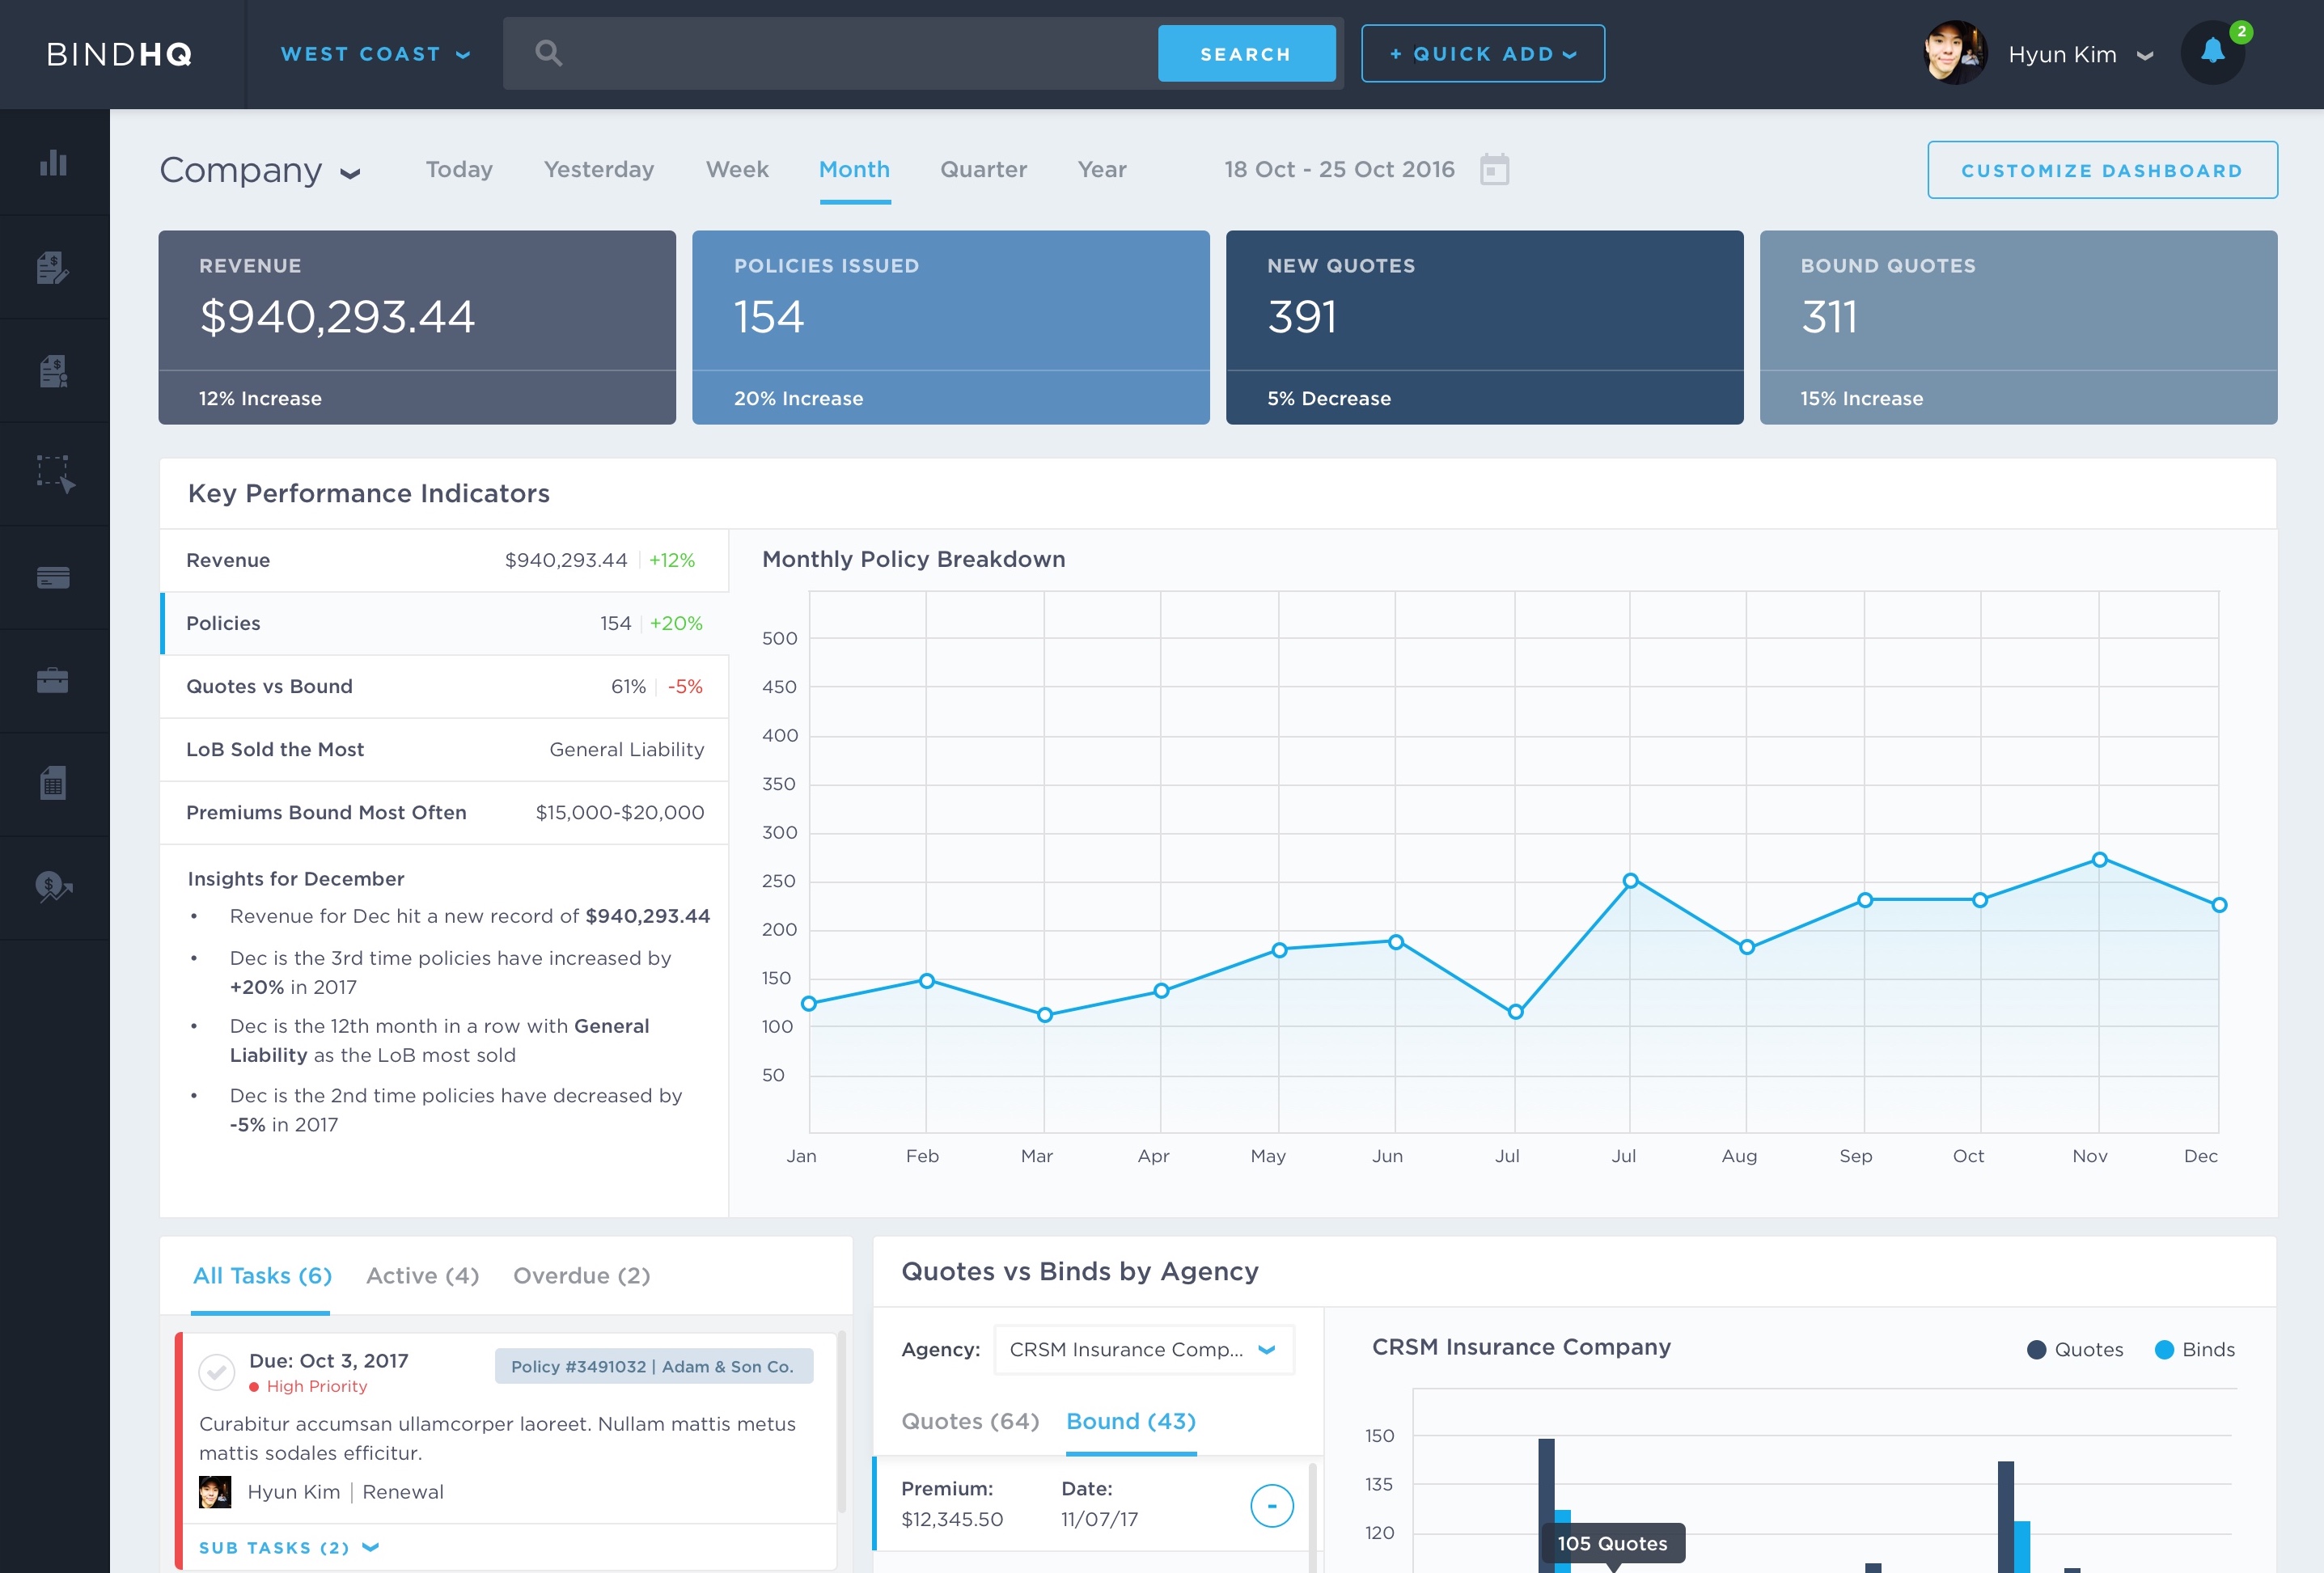This screenshot has height=1573, width=2324.
Task: Mark the Oct 3 task as complete
Action: pos(216,1372)
